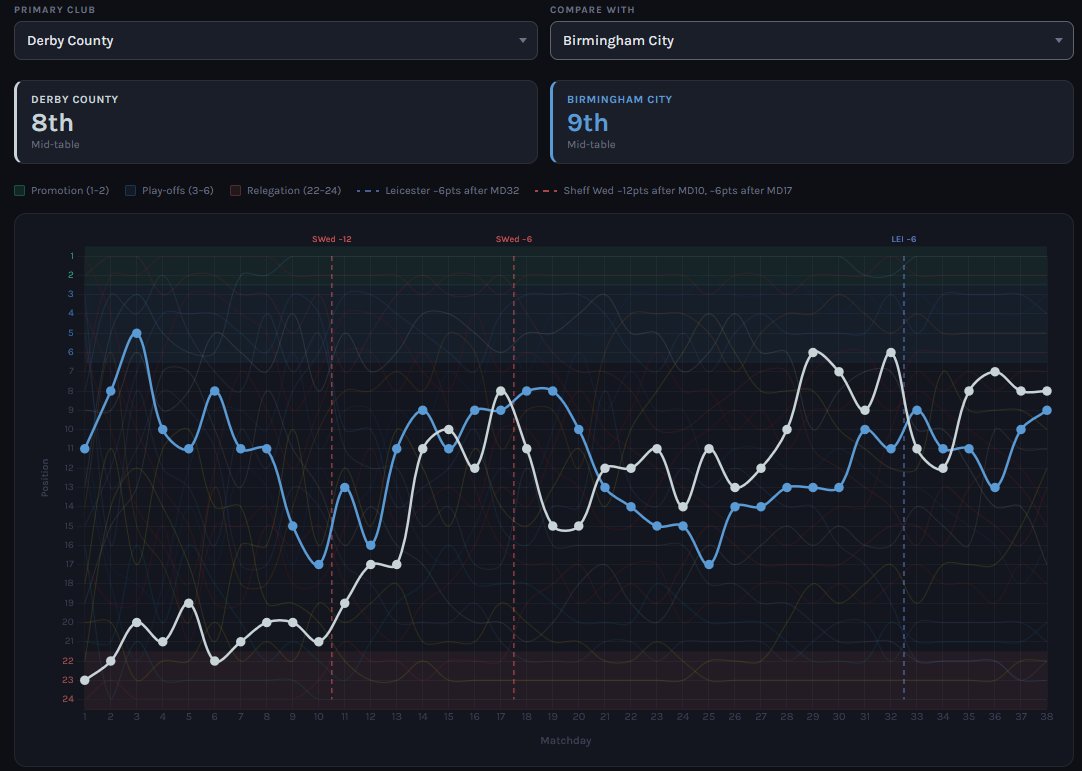Click the 'PRIMARY CLUB' field label
The height and width of the screenshot is (771, 1082).
(55, 10)
